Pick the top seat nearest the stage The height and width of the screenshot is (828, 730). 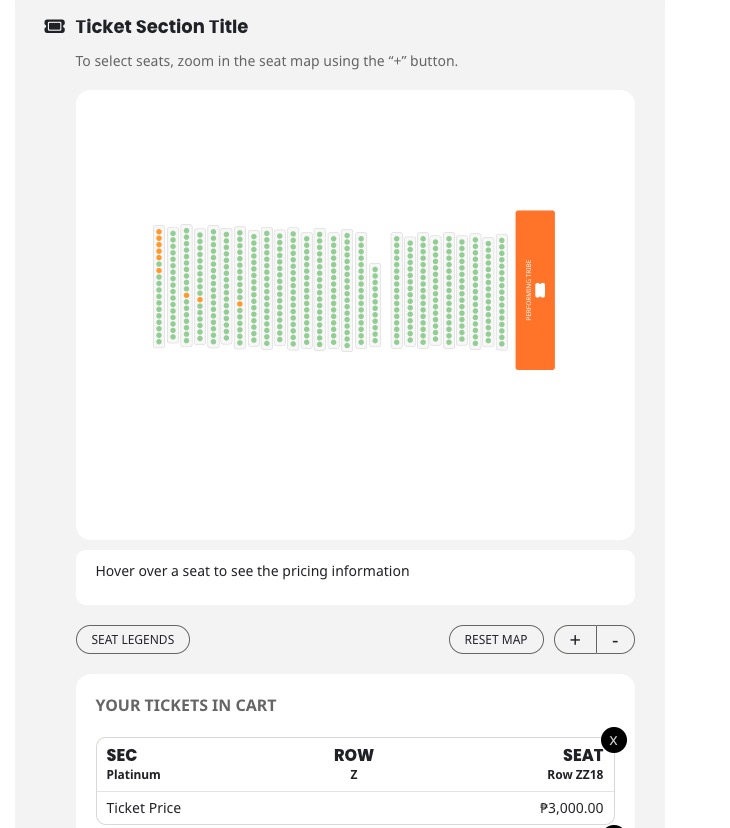(x=502, y=240)
